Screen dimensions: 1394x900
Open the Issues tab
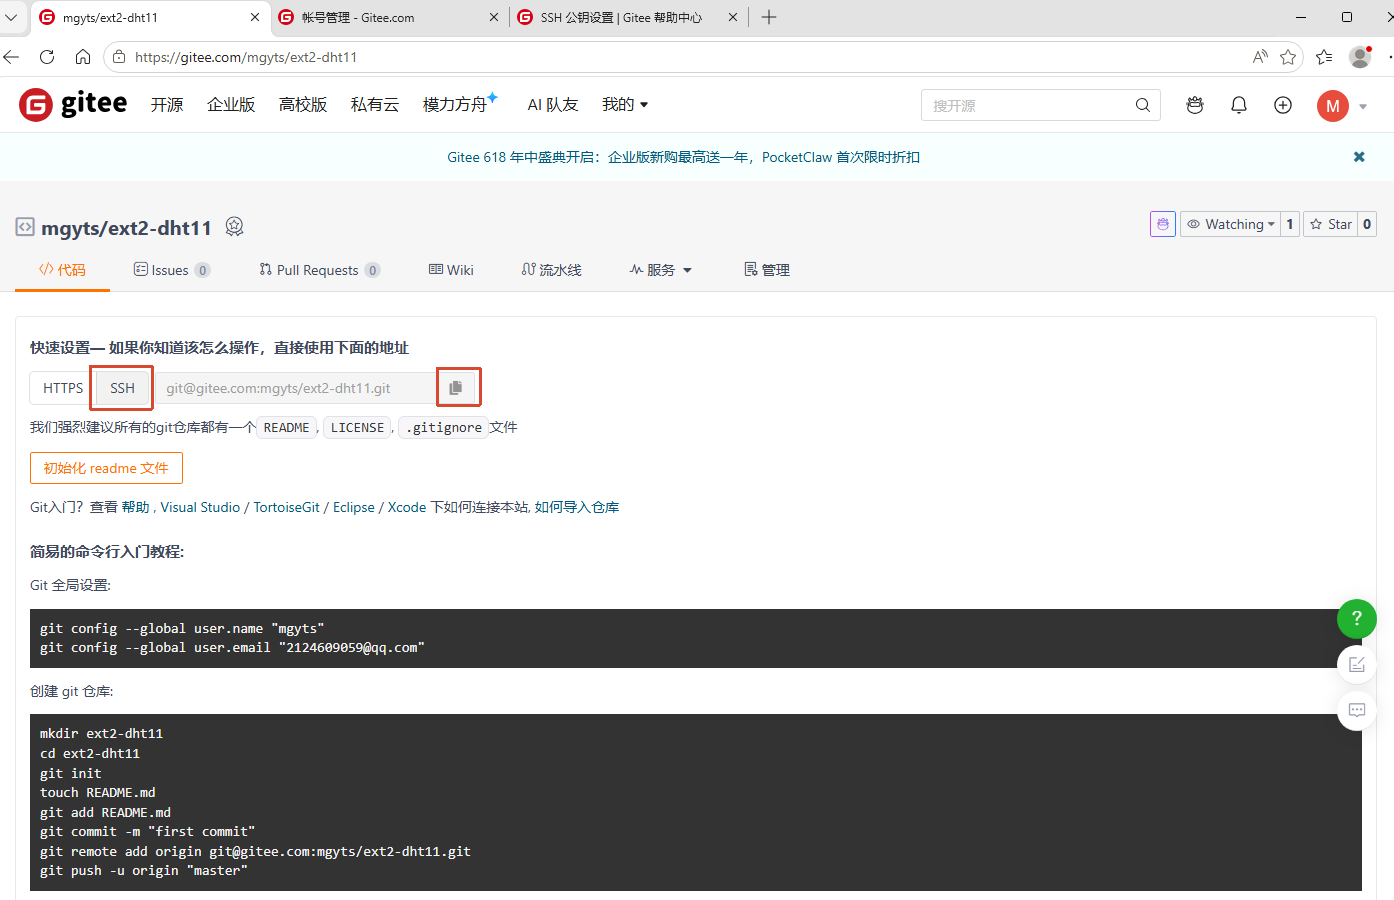click(x=172, y=270)
